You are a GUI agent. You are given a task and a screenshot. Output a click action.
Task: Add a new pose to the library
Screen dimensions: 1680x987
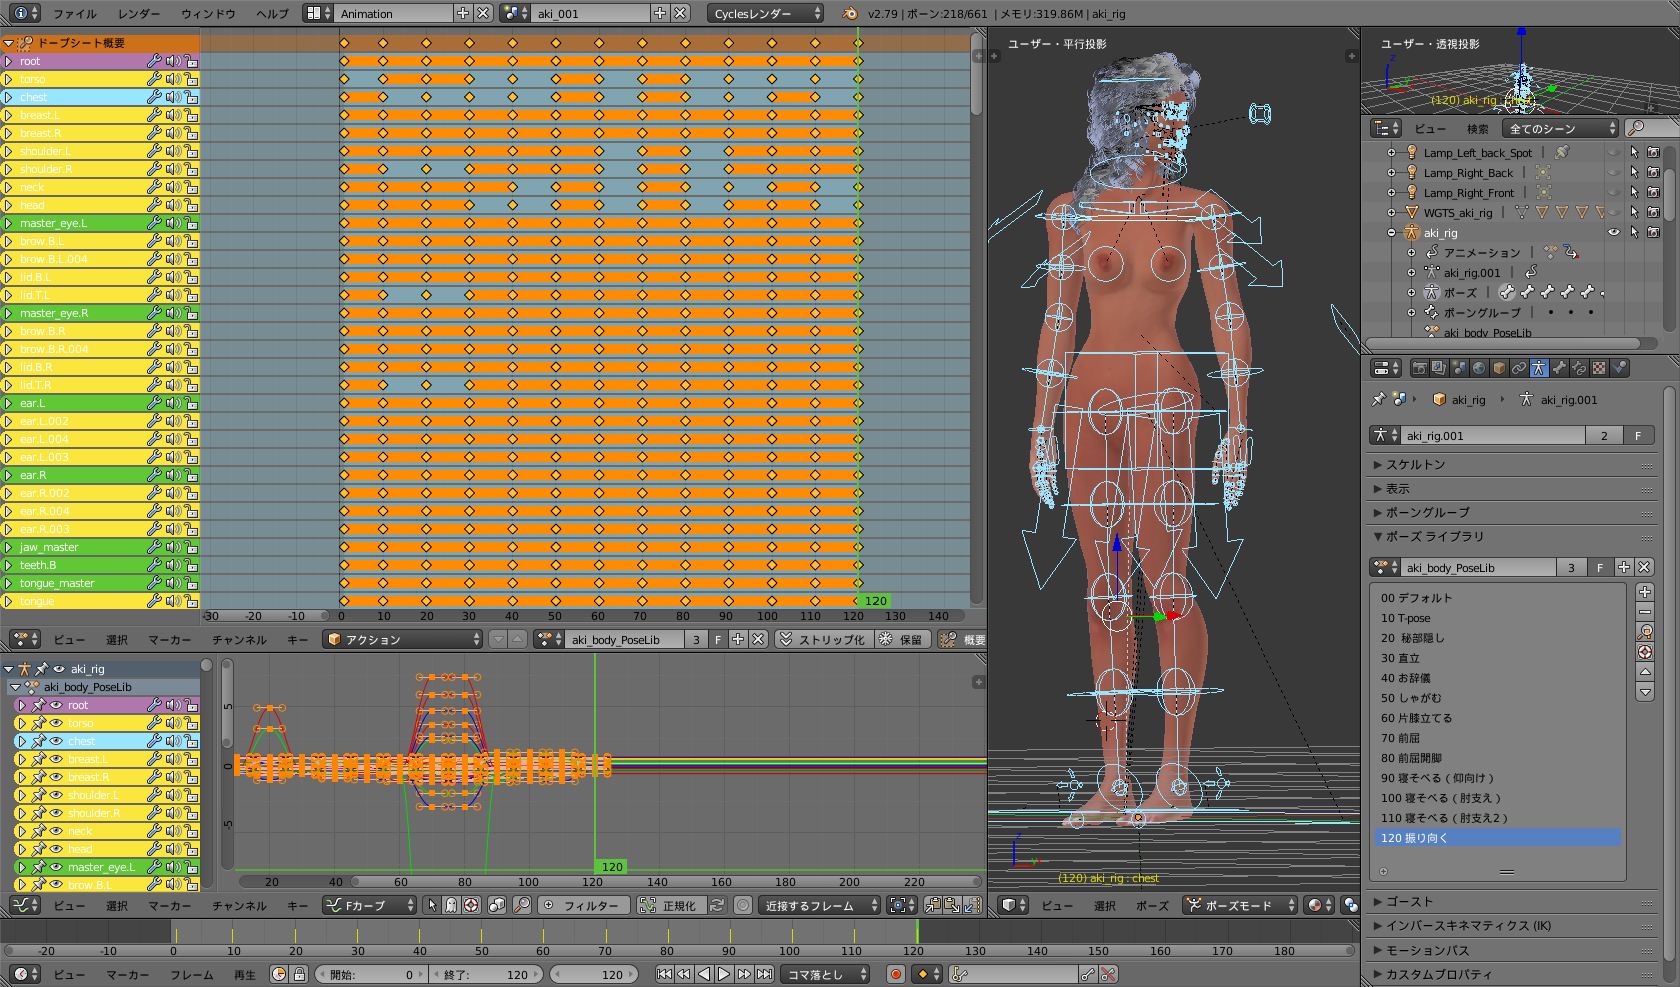[x=1645, y=592]
